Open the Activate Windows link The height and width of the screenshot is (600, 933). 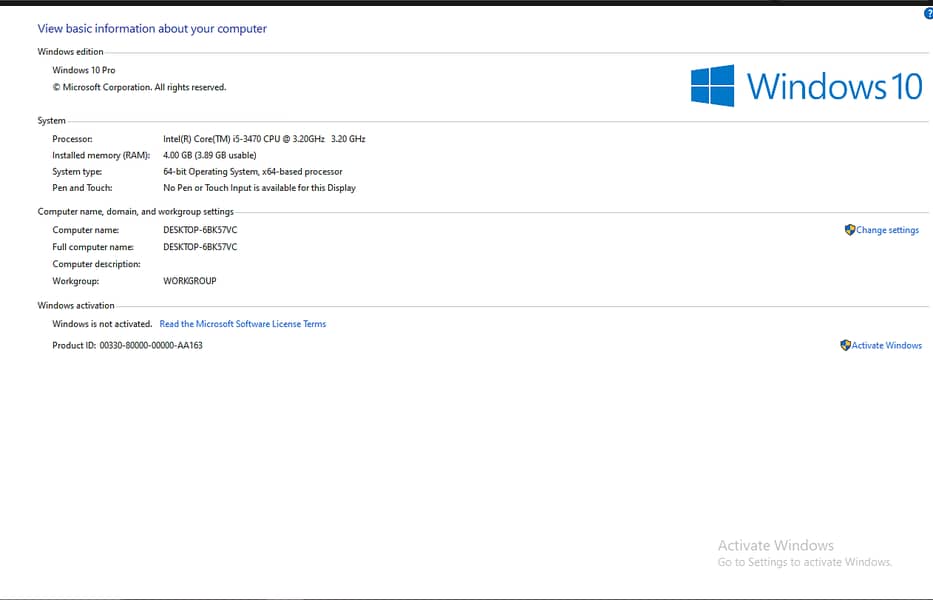pos(887,345)
